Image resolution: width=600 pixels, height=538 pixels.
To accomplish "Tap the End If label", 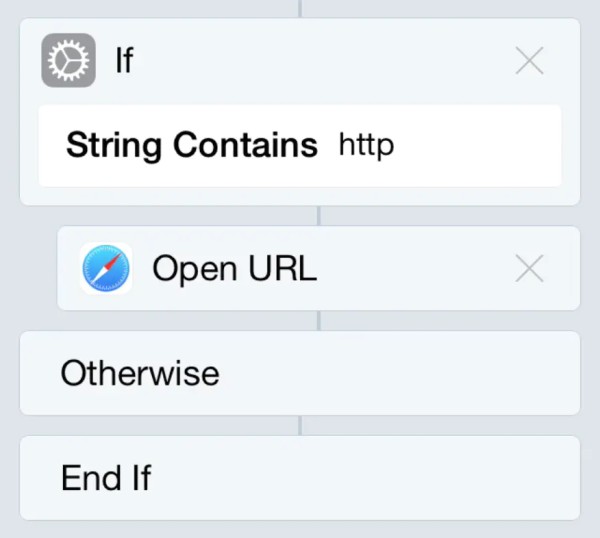I will click(x=106, y=478).
